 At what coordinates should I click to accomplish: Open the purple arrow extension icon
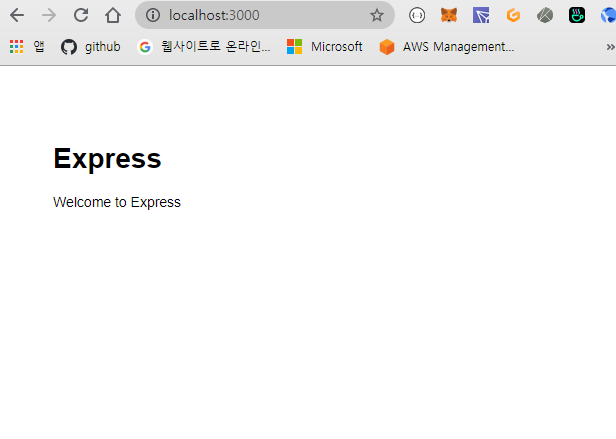(x=481, y=15)
